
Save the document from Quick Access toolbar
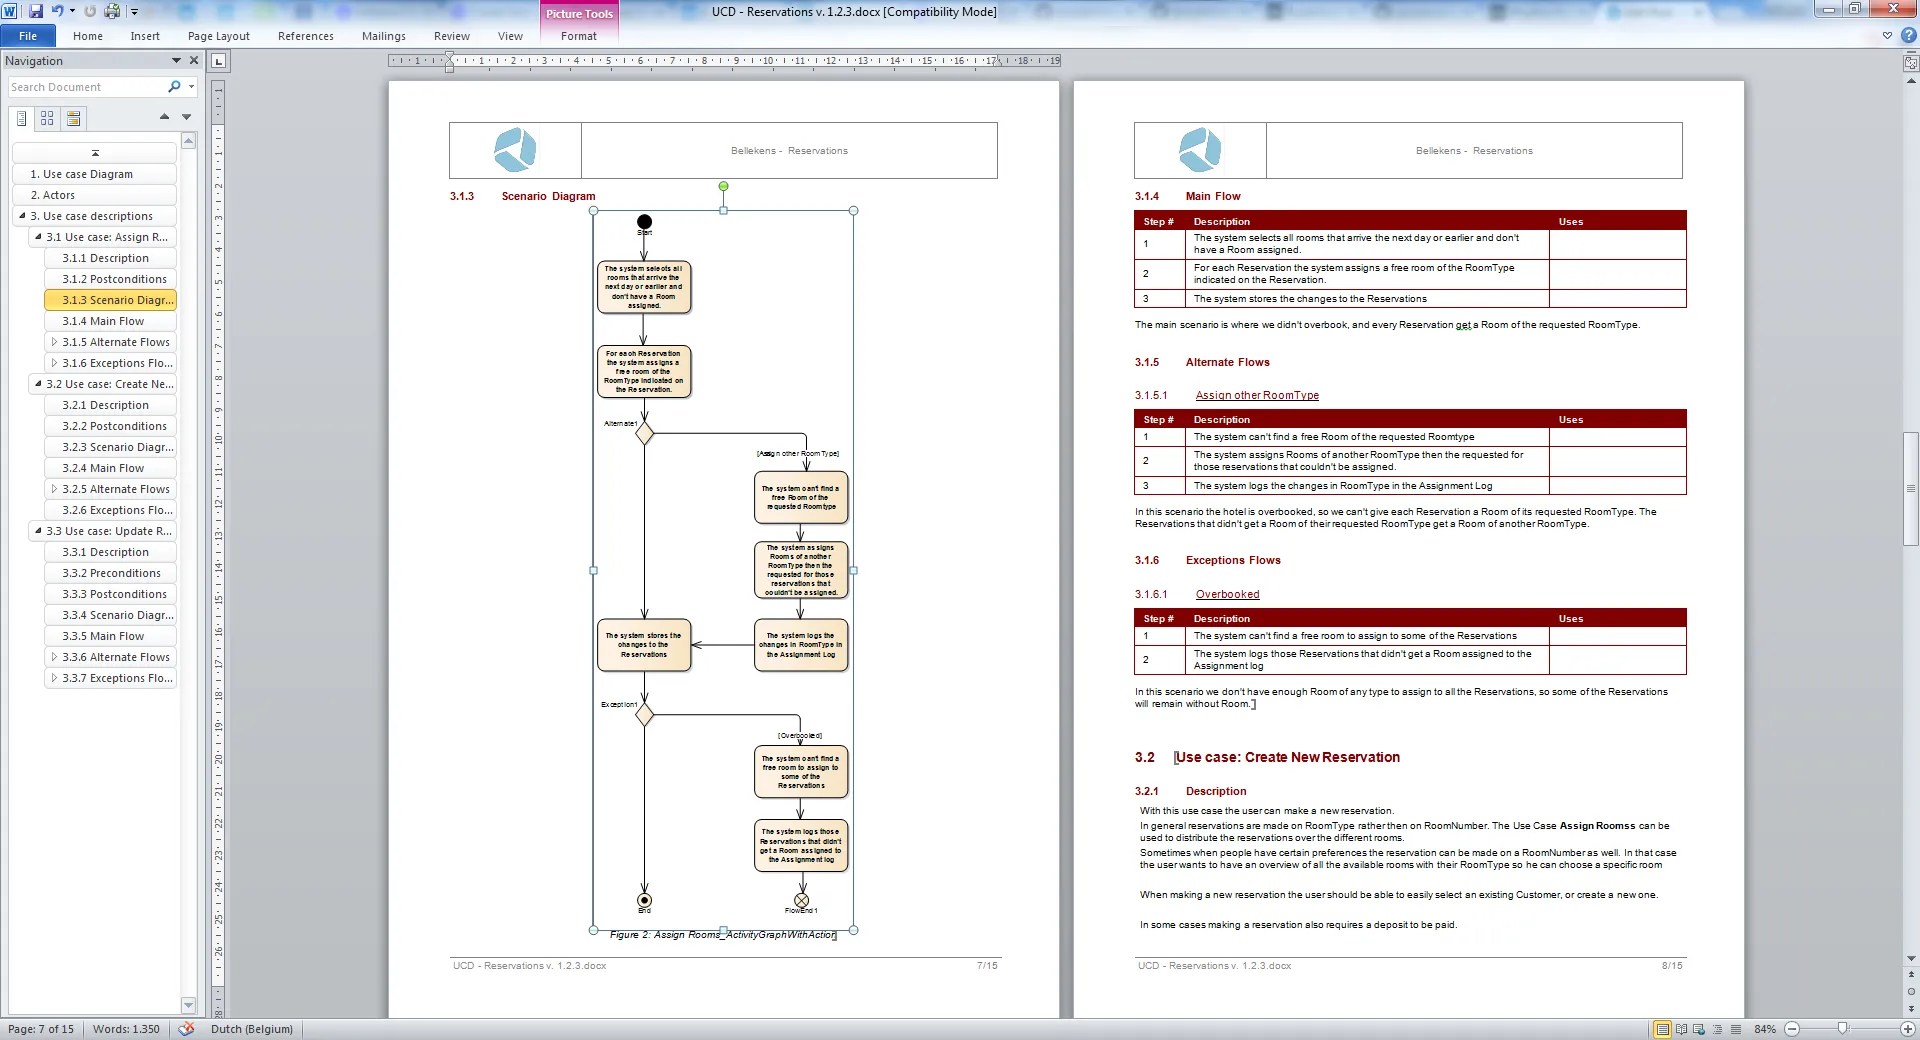click(38, 11)
